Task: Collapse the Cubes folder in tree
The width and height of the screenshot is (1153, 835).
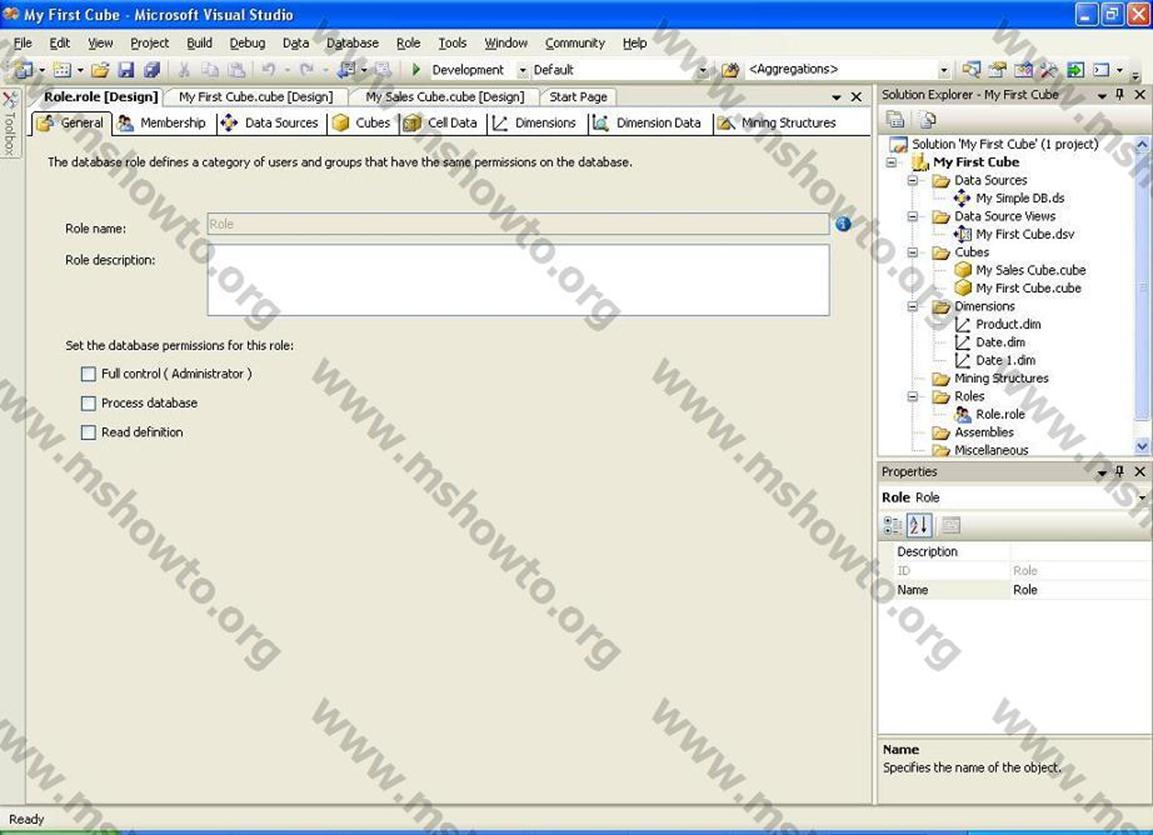Action: click(x=913, y=252)
